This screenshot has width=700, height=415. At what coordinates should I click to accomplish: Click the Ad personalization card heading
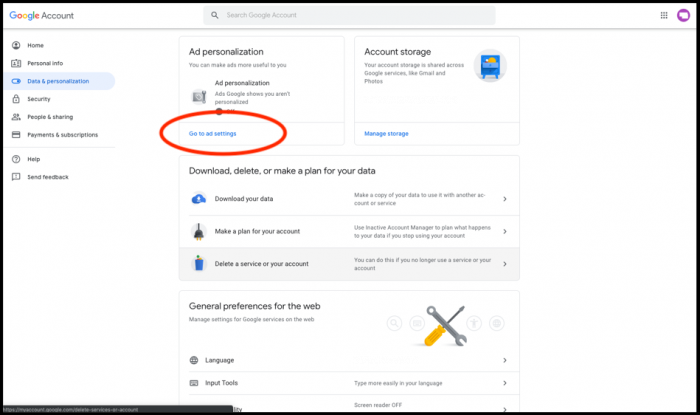(226, 52)
